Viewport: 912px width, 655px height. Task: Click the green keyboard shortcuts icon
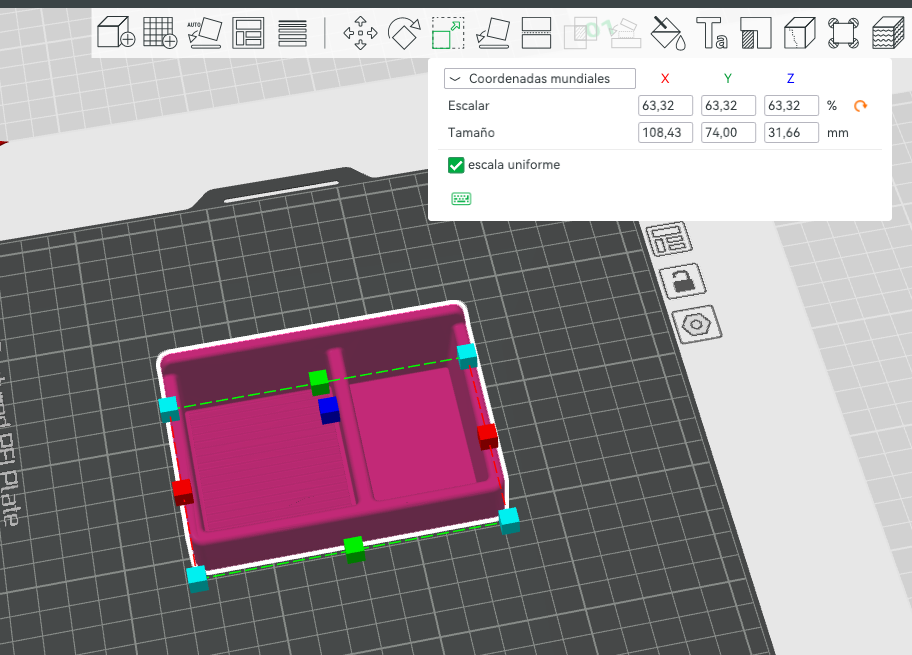[461, 199]
